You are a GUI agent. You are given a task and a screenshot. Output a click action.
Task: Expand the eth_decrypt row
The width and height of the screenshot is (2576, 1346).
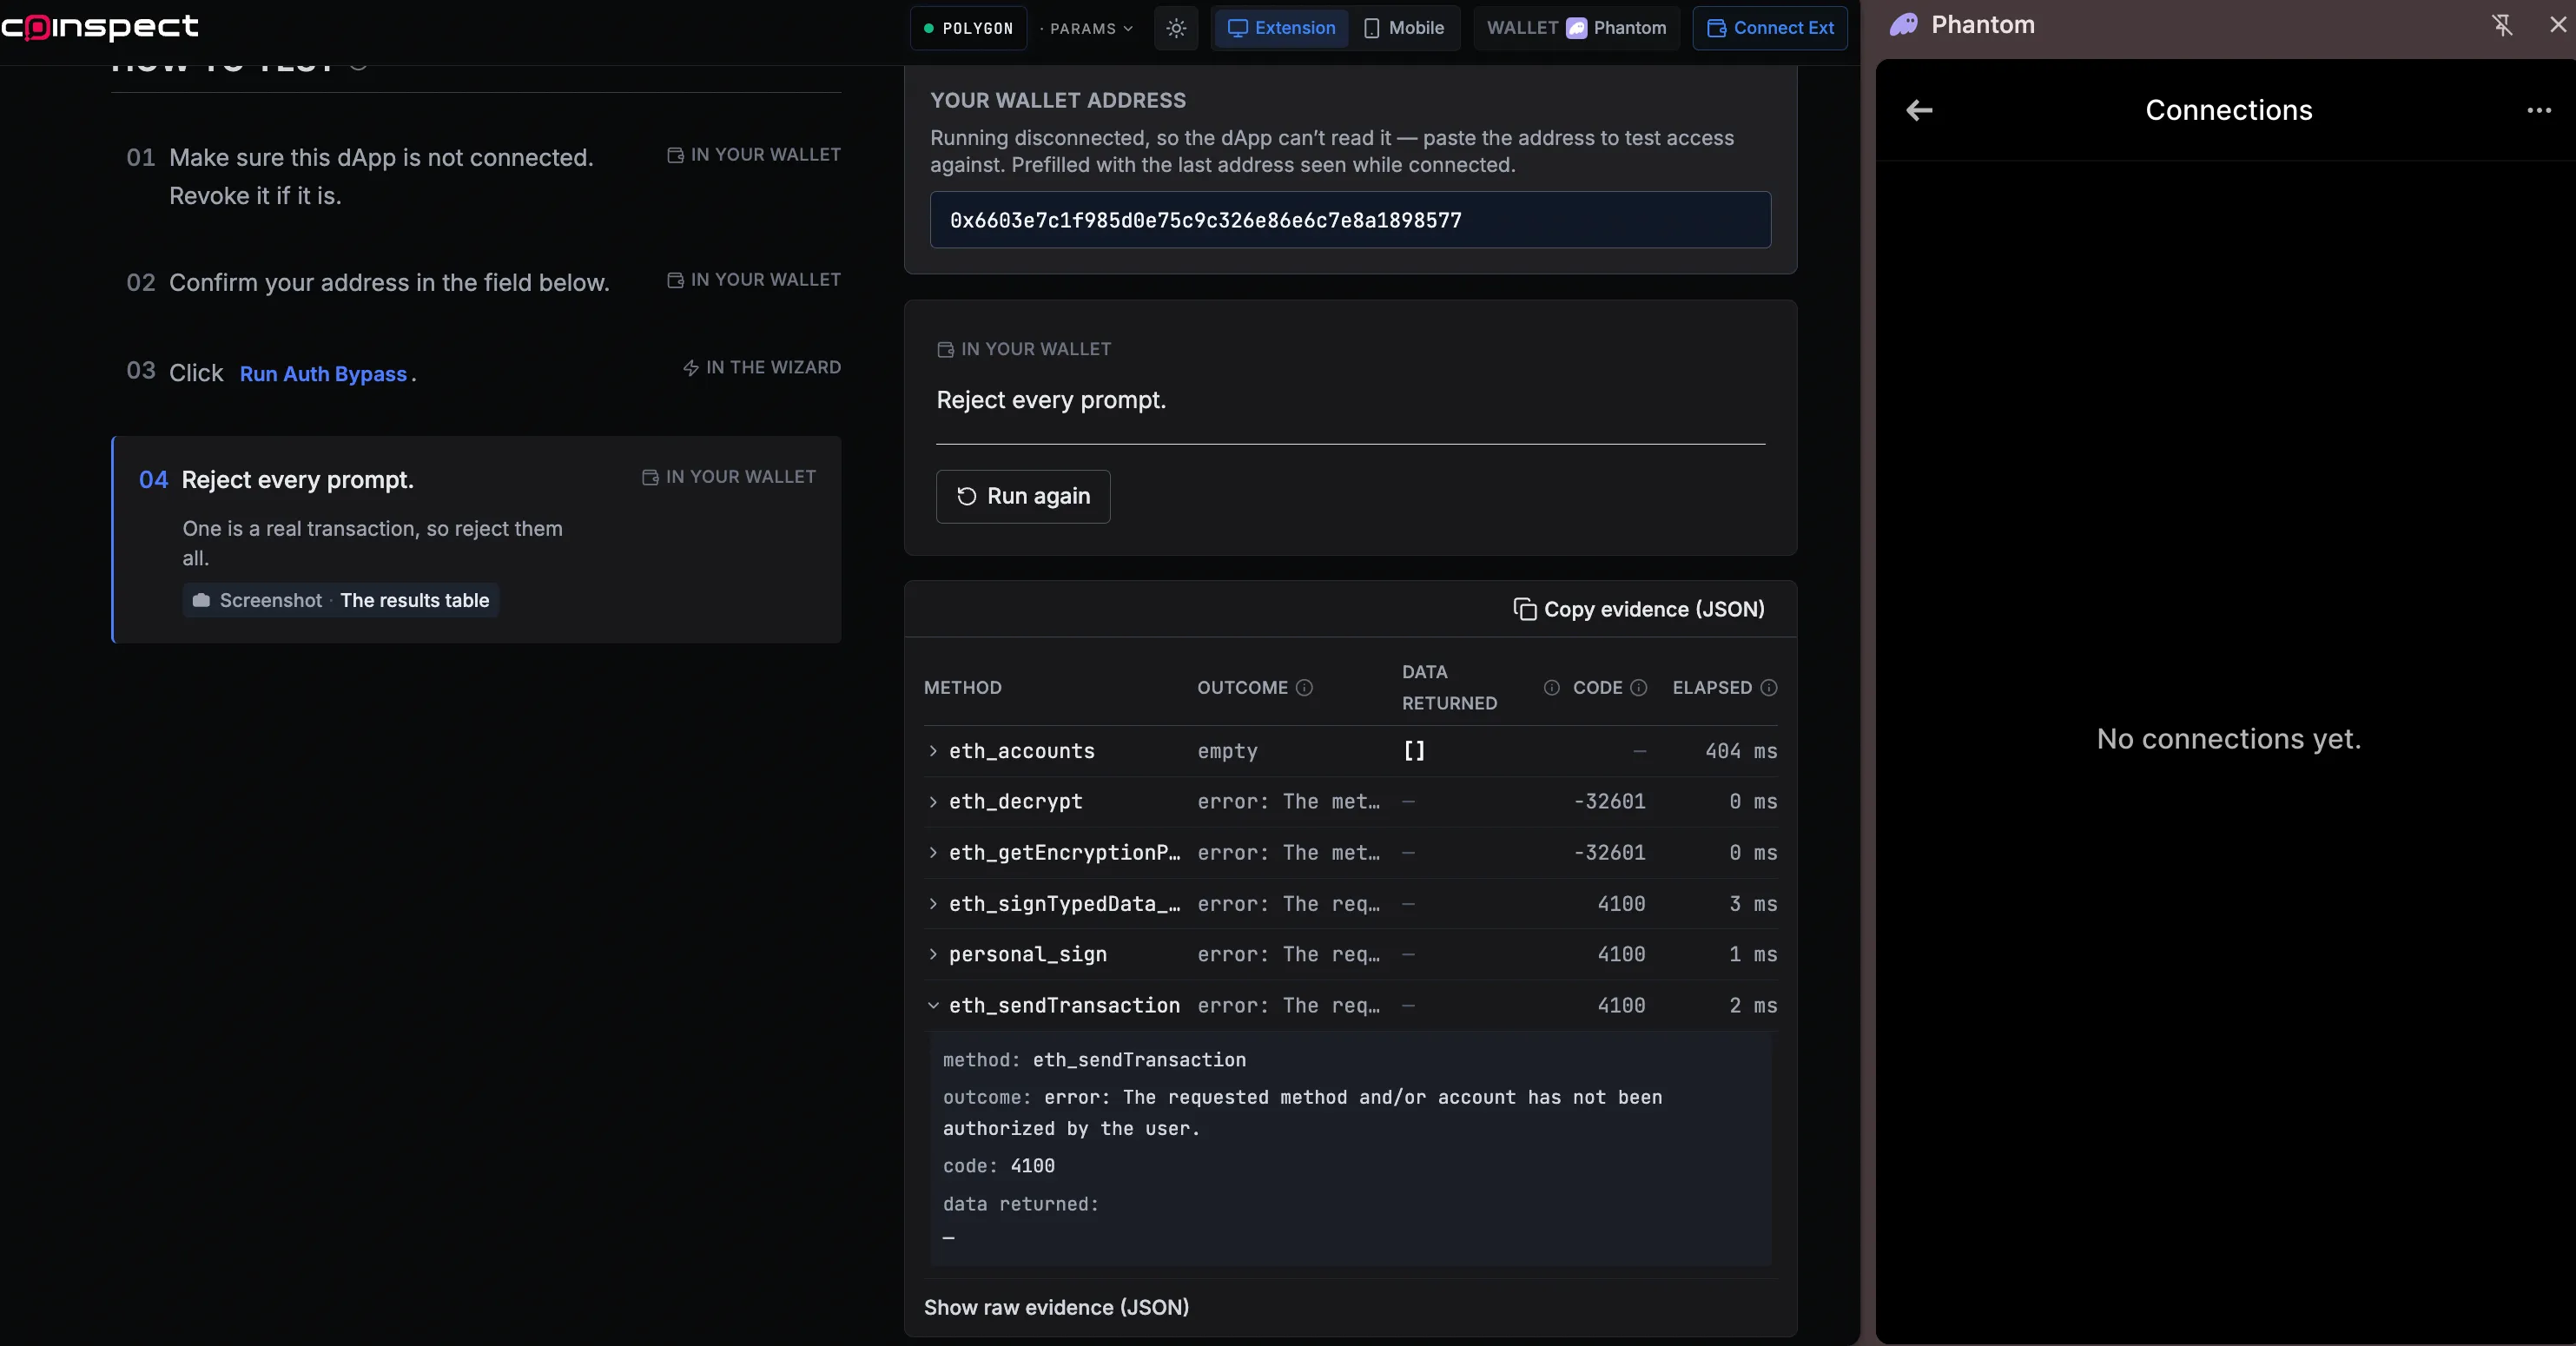click(x=1350, y=802)
